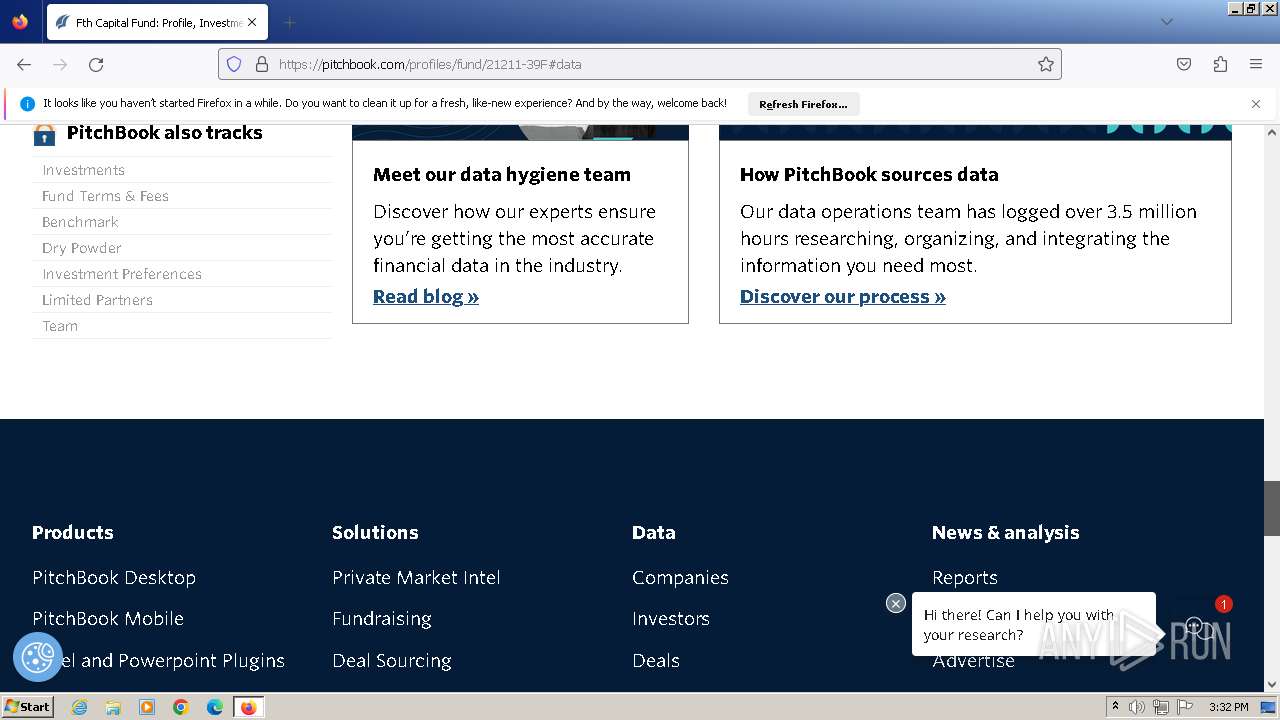Expand the list all tabs arrow
The height and width of the screenshot is (720, 1280).
[1166, 22]
